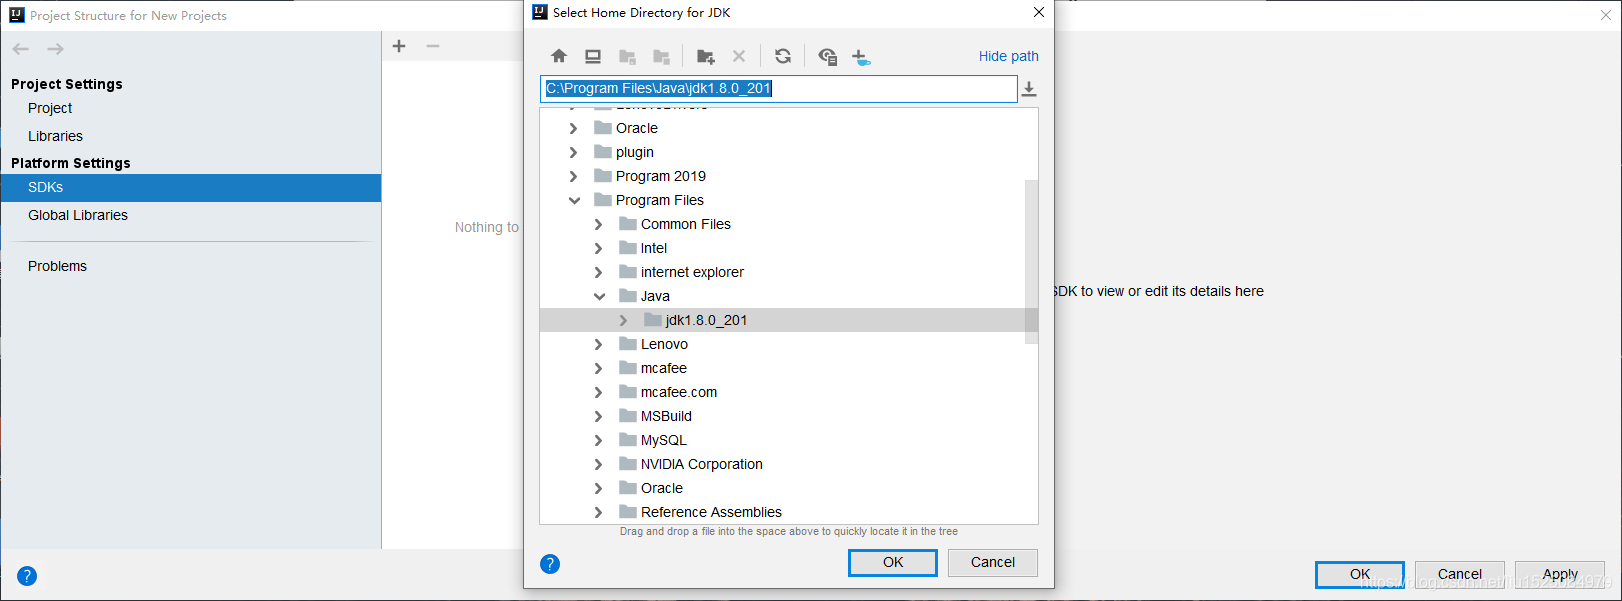Expand the jdk1.8.0_201 folder

click(x=623, y=320)
